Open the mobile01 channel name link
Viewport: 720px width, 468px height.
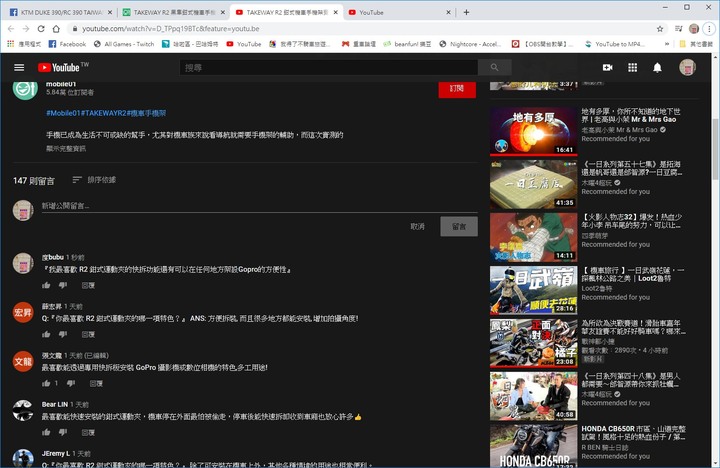coord(61,84)
